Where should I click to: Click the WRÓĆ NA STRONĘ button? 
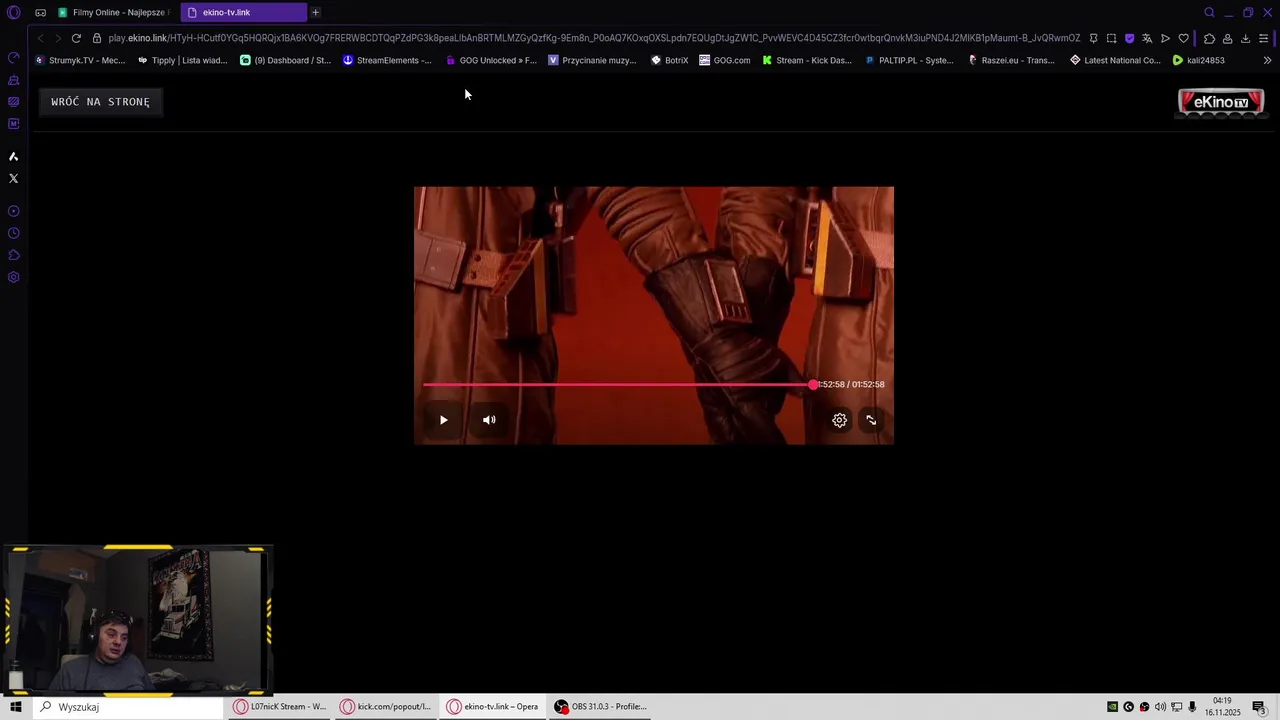pos(100,102)
